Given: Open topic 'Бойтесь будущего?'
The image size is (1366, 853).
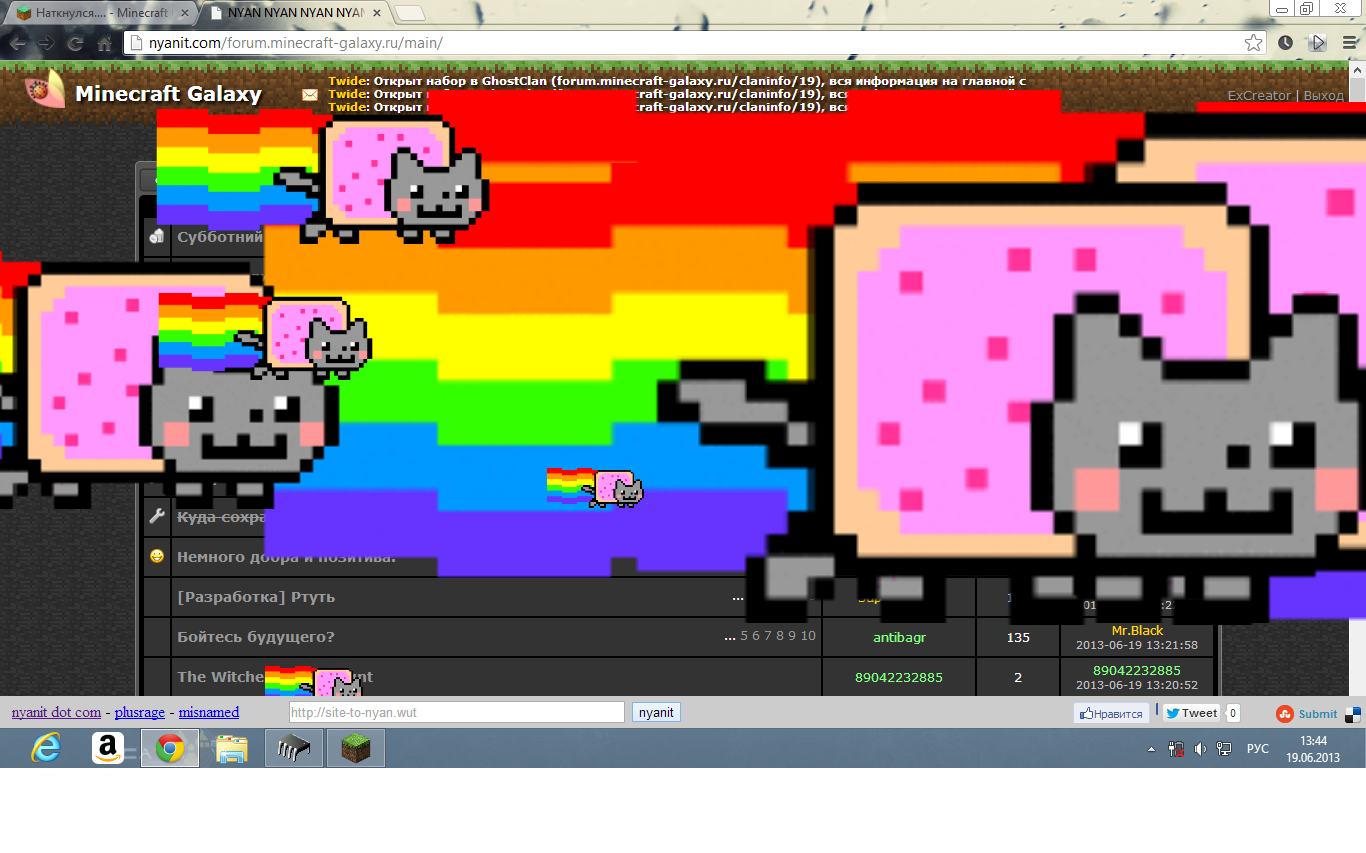Looking at the screenshot, I should pos(256,637).
